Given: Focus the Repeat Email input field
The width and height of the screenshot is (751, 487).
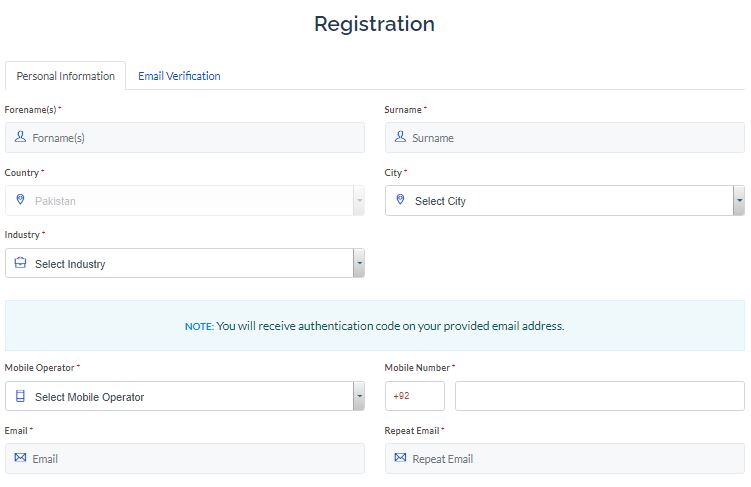Looking at the screenshot, I should [565, 458].
